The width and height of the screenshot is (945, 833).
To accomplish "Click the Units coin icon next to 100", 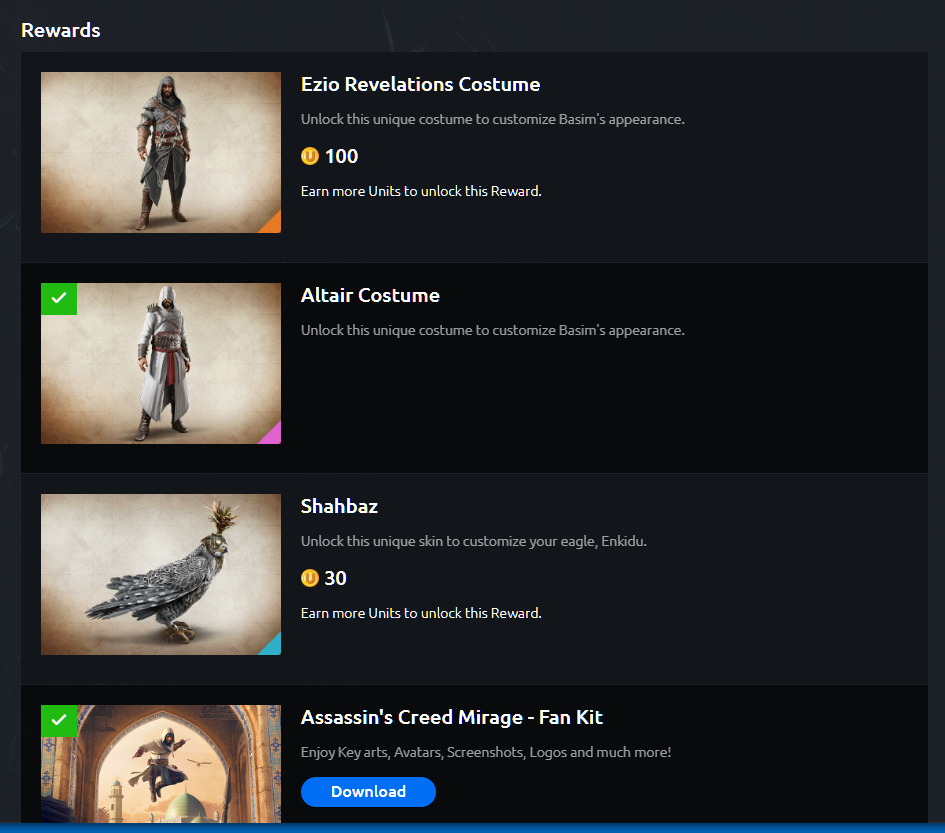I will [x=310, y=156].
